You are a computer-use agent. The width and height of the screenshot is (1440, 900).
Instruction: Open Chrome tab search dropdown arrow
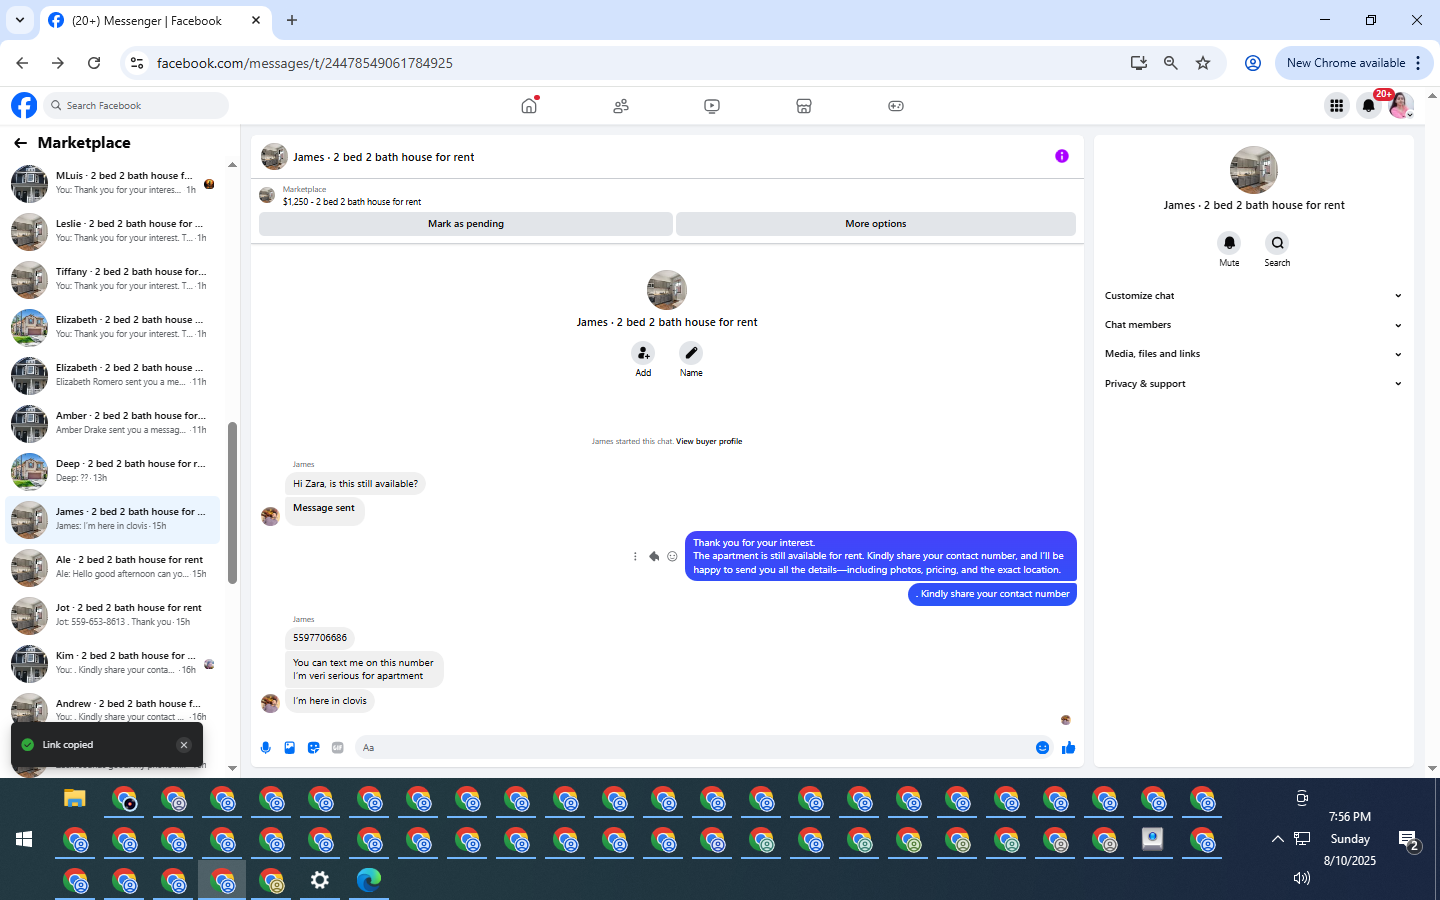point(19,20)
